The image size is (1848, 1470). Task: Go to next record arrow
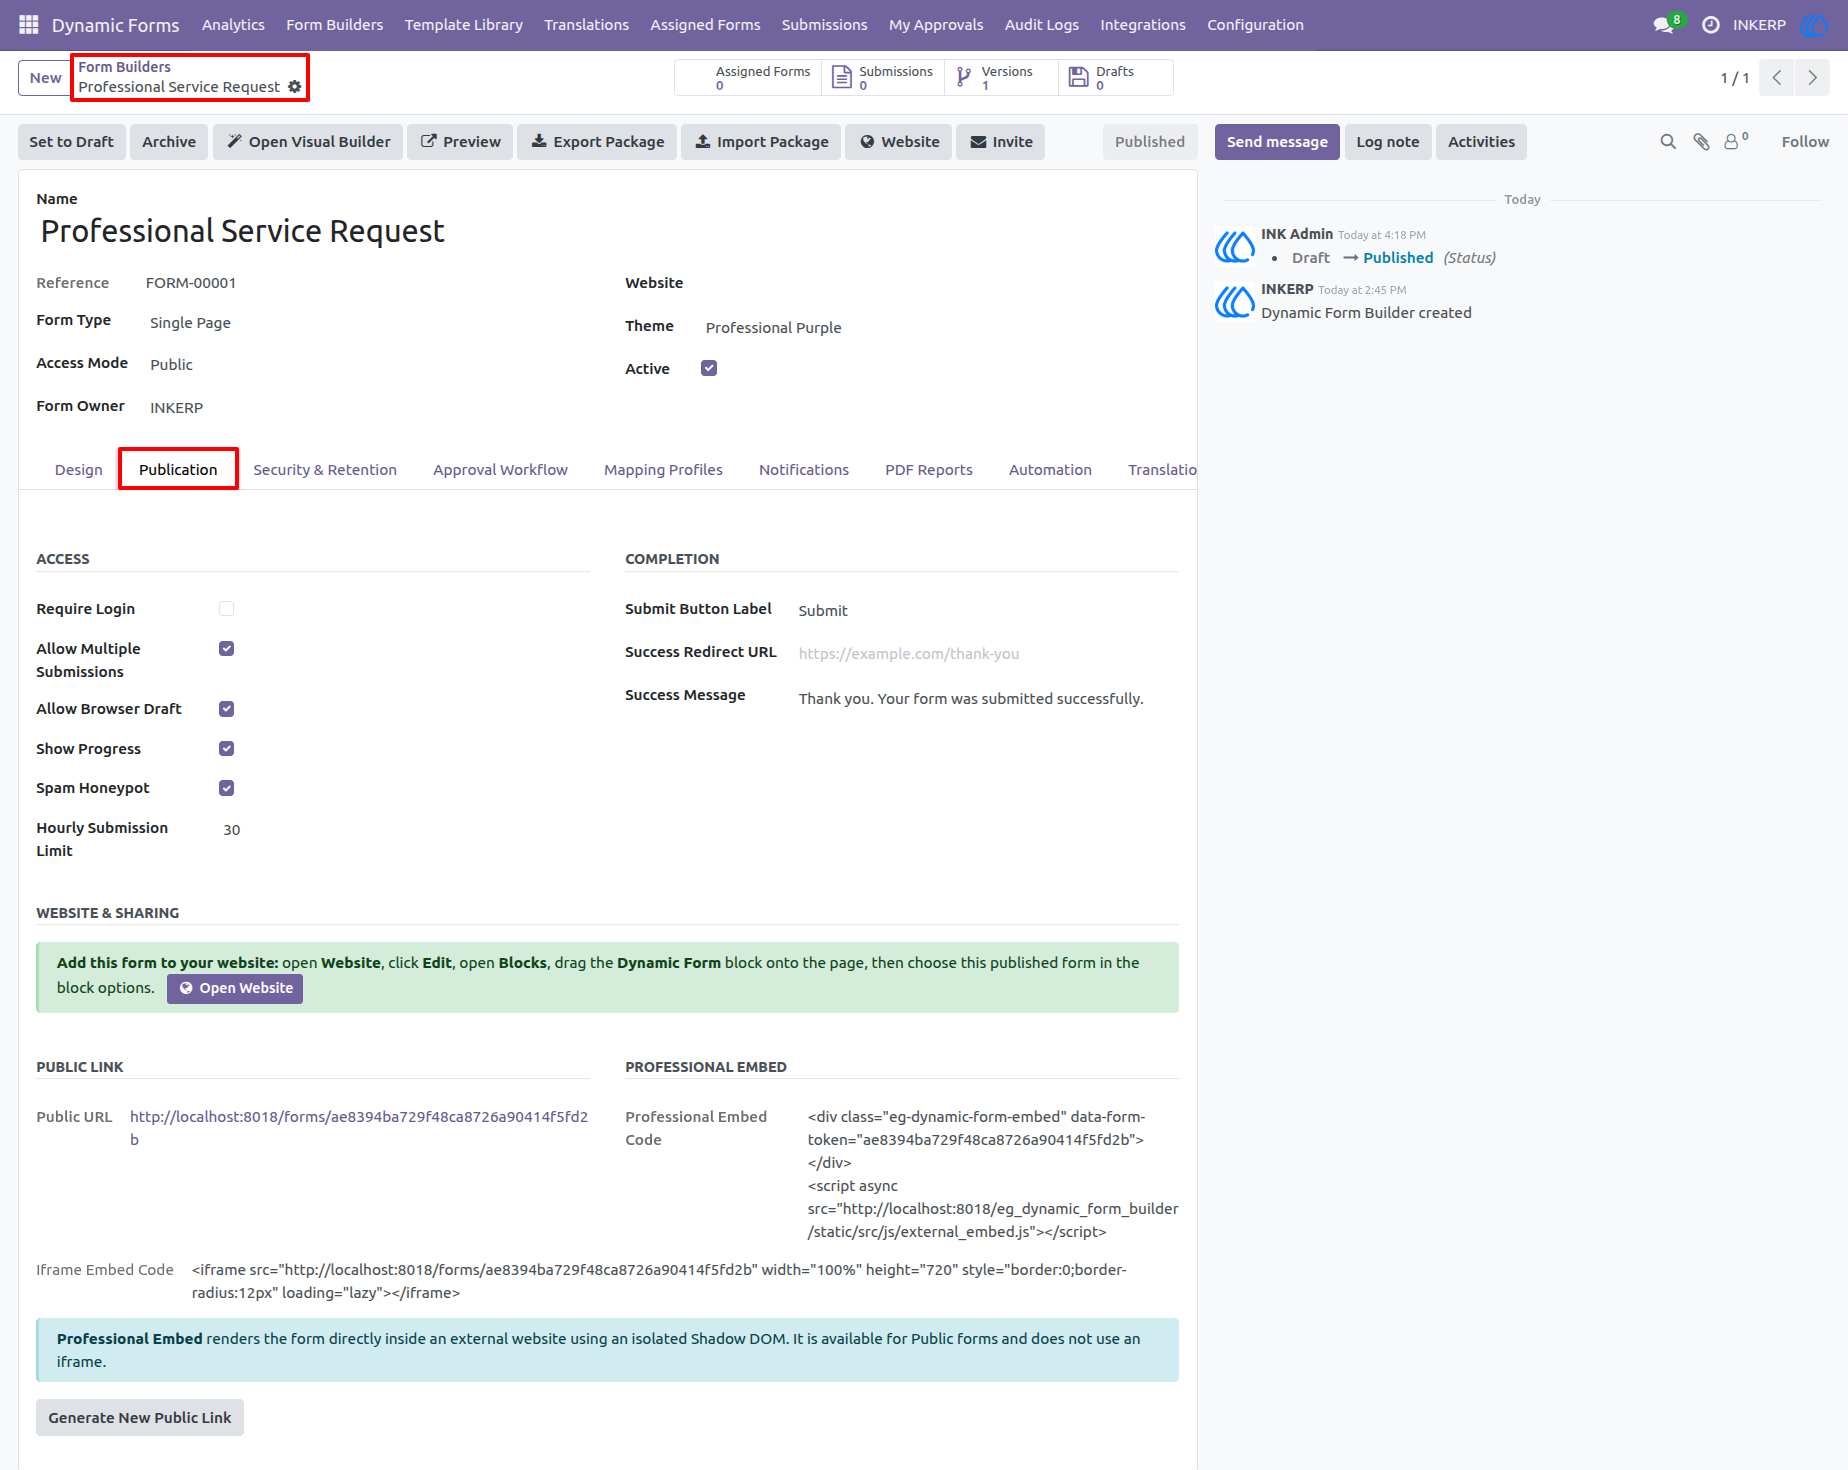[x=1812, y=78]
